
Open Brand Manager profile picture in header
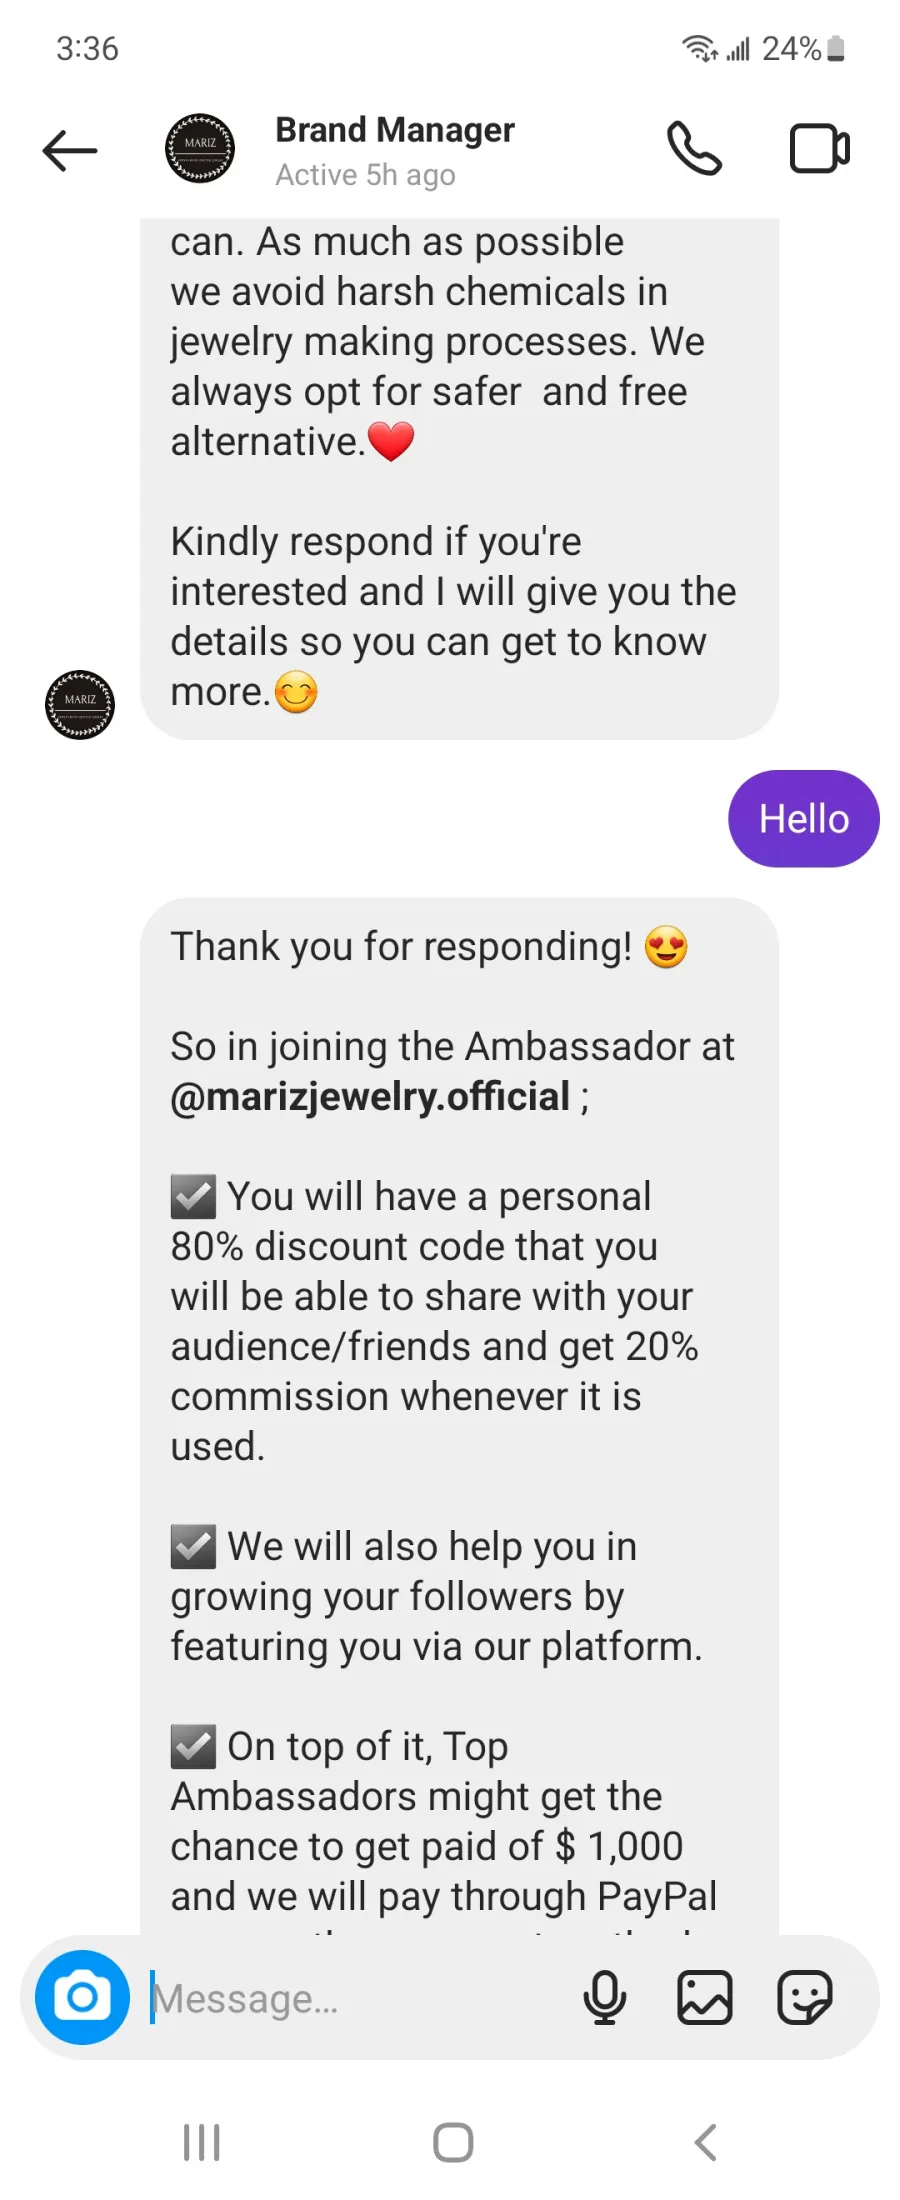click(x=200, y=149)
